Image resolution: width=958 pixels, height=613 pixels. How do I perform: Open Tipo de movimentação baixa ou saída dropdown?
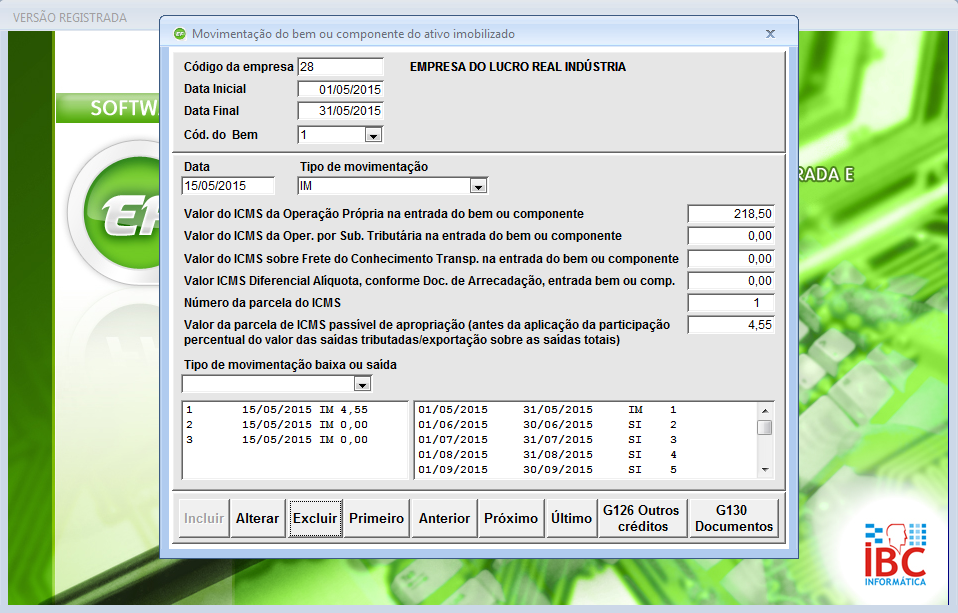pyautogui.click(x=362, y=384)
